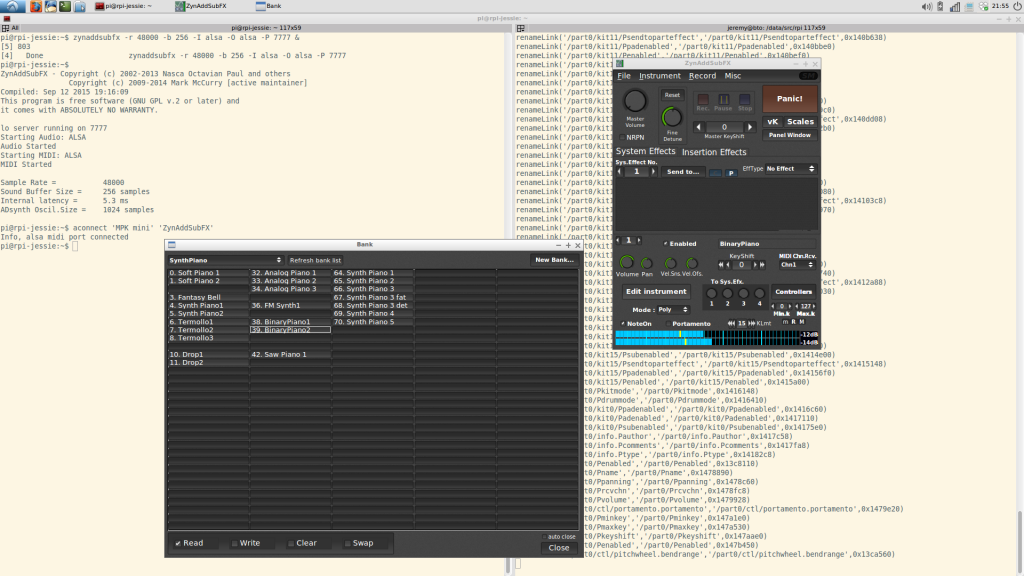Viewport: 1024px width, 576px height.
Task: Click the lower -14dB VU meter bar
Action: click(708, 342)
